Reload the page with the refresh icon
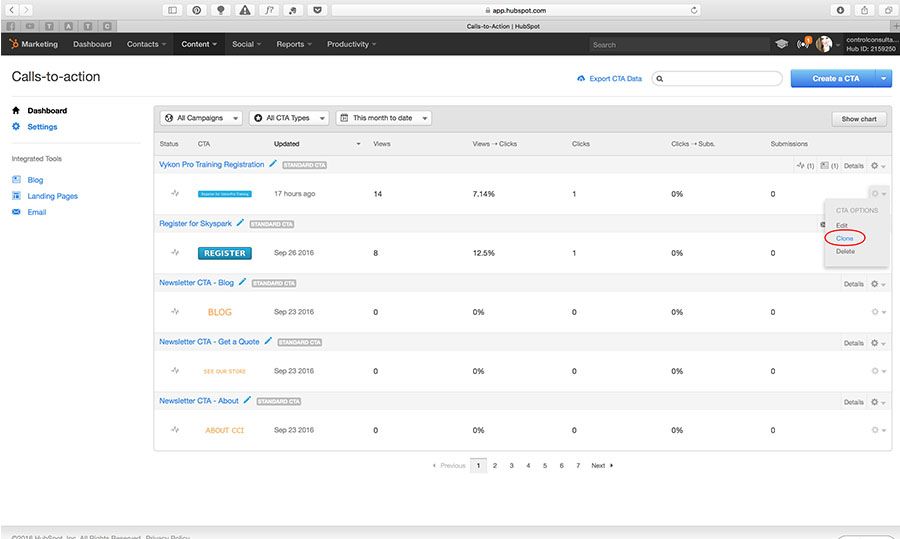 (x=694, y=10)
